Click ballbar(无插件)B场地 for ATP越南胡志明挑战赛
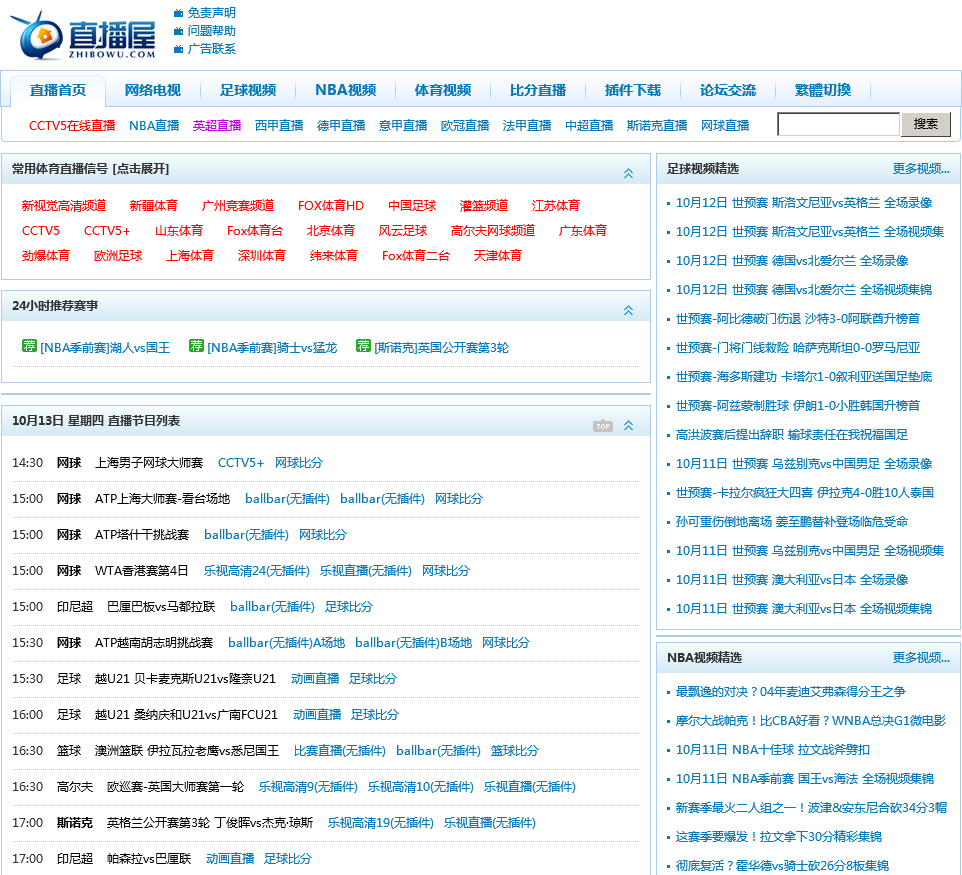This screenshot has height=875, width=962. [x=414, y=642]
